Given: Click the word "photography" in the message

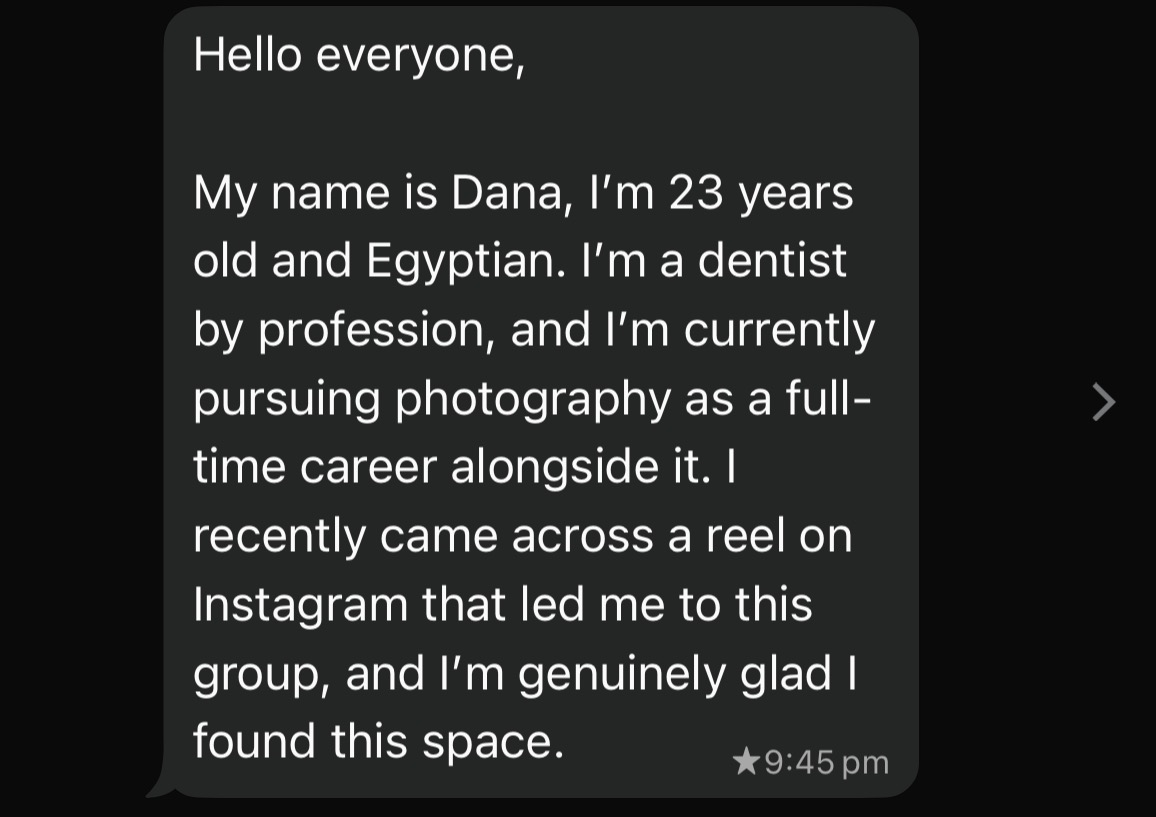Looking at the screenshot, I should [x=533, y=400].
